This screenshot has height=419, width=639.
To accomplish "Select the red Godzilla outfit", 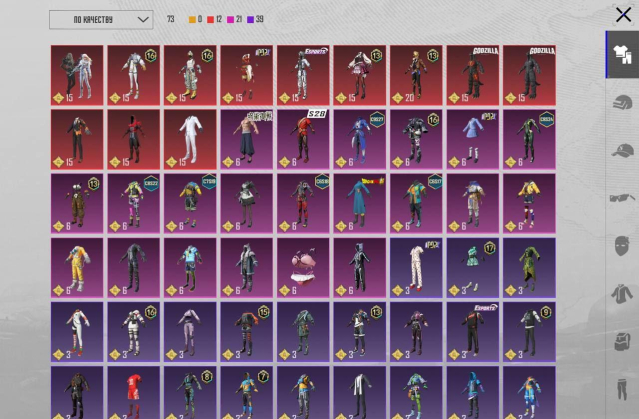I will pyautogui.click(x=473, y=75).
